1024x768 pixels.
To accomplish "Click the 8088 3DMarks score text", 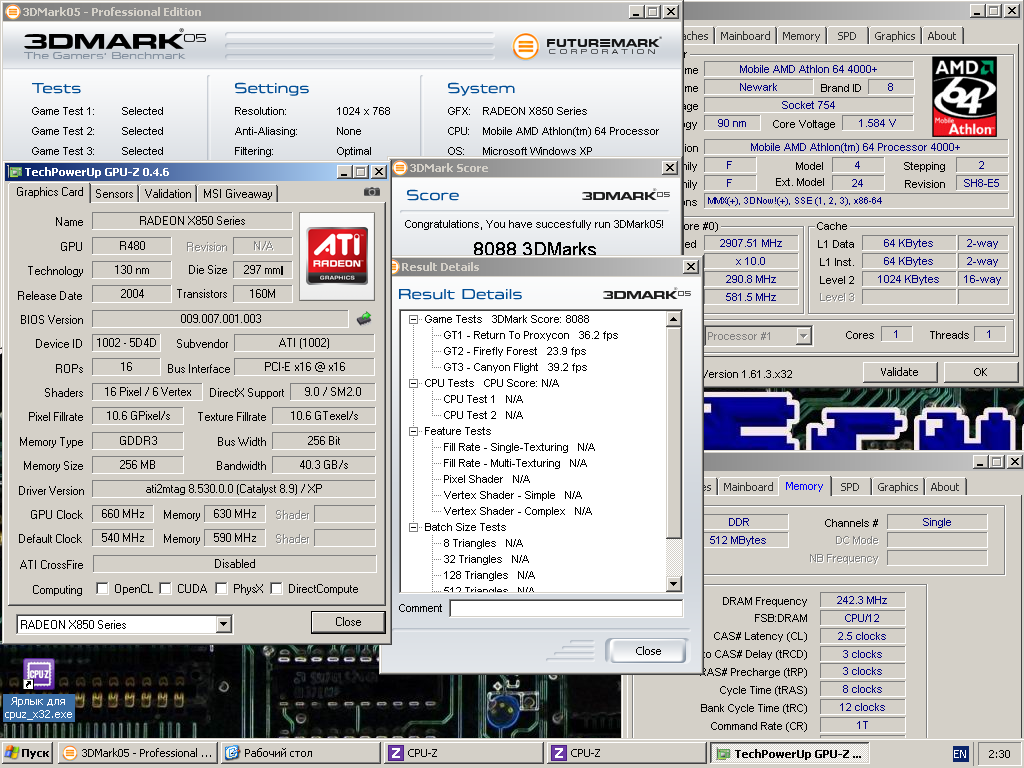I will [534, 248].
